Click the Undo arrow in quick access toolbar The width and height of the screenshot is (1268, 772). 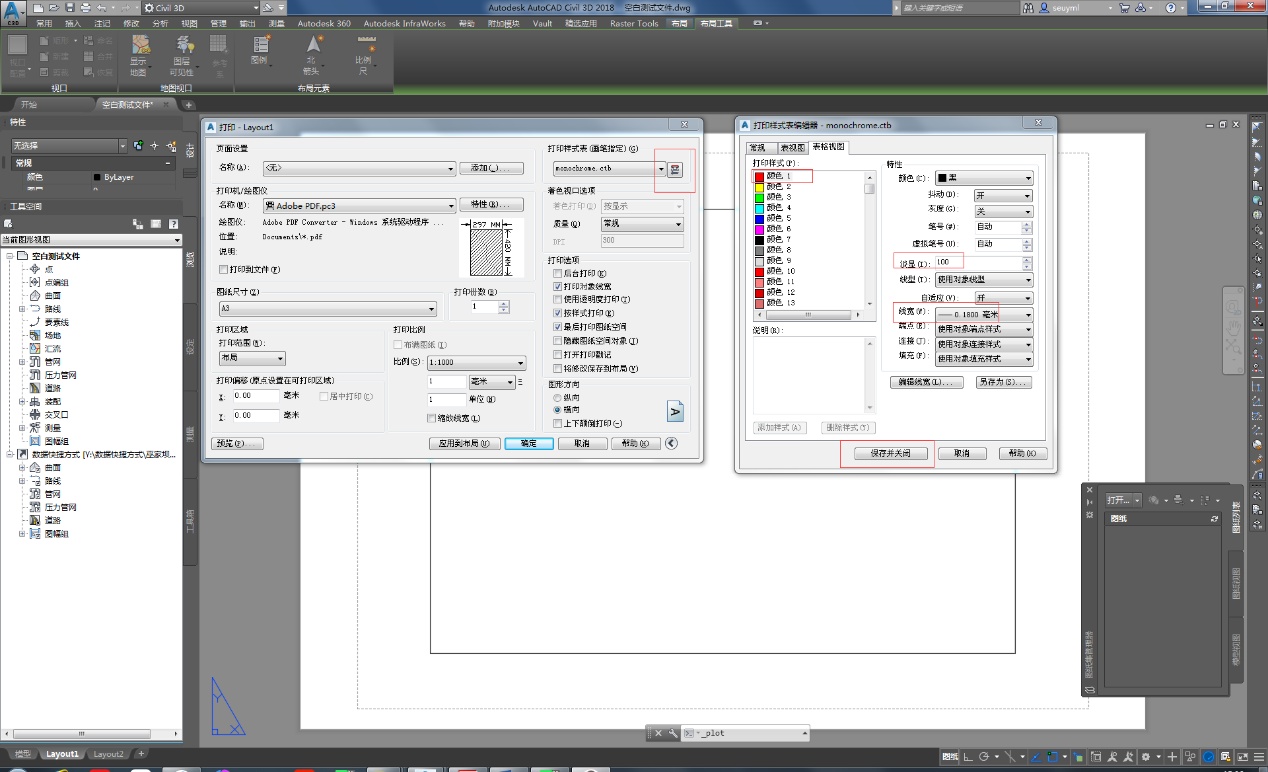click(101, 7)
